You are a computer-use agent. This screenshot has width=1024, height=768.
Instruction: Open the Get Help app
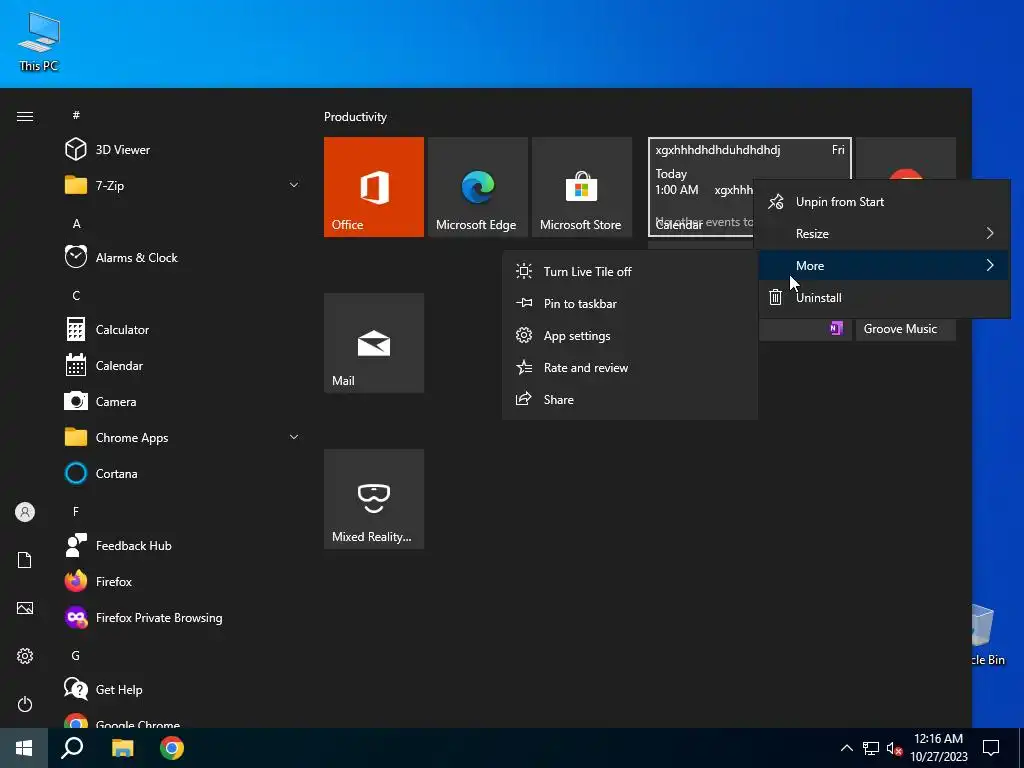(103, 689)
